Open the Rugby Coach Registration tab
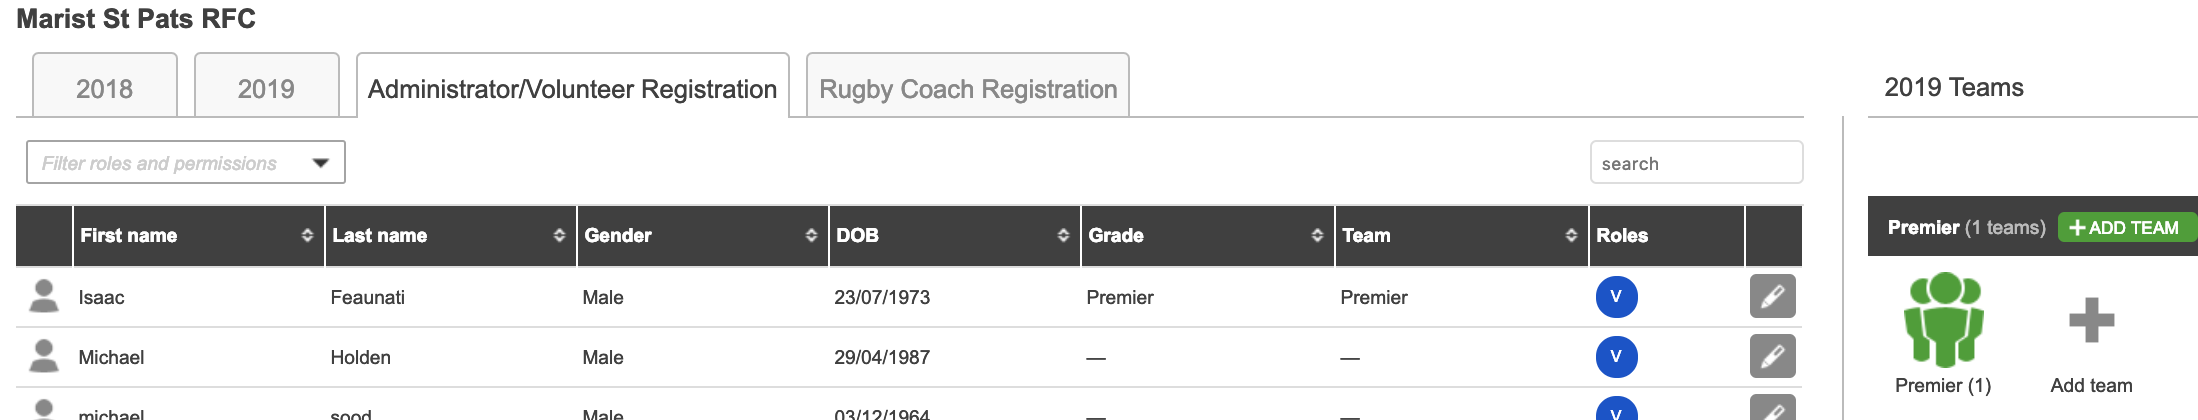This screenshot has width=2198, height=420. (x=968, y=88)
